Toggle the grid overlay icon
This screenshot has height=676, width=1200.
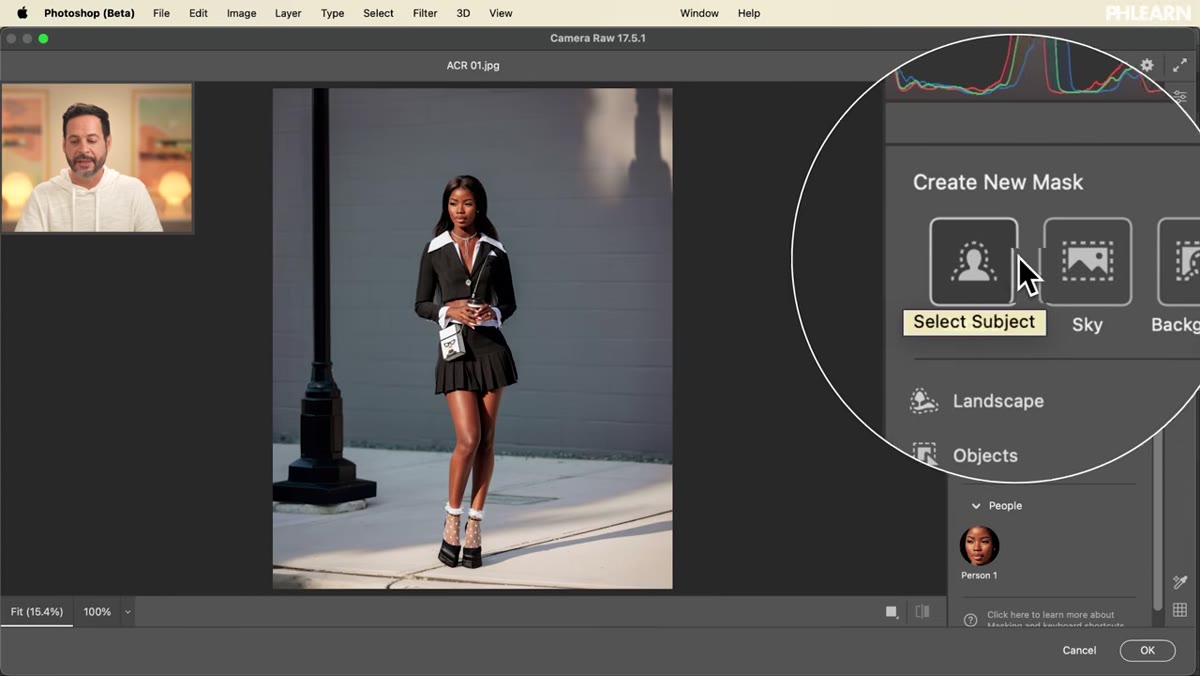[1180, 610]
